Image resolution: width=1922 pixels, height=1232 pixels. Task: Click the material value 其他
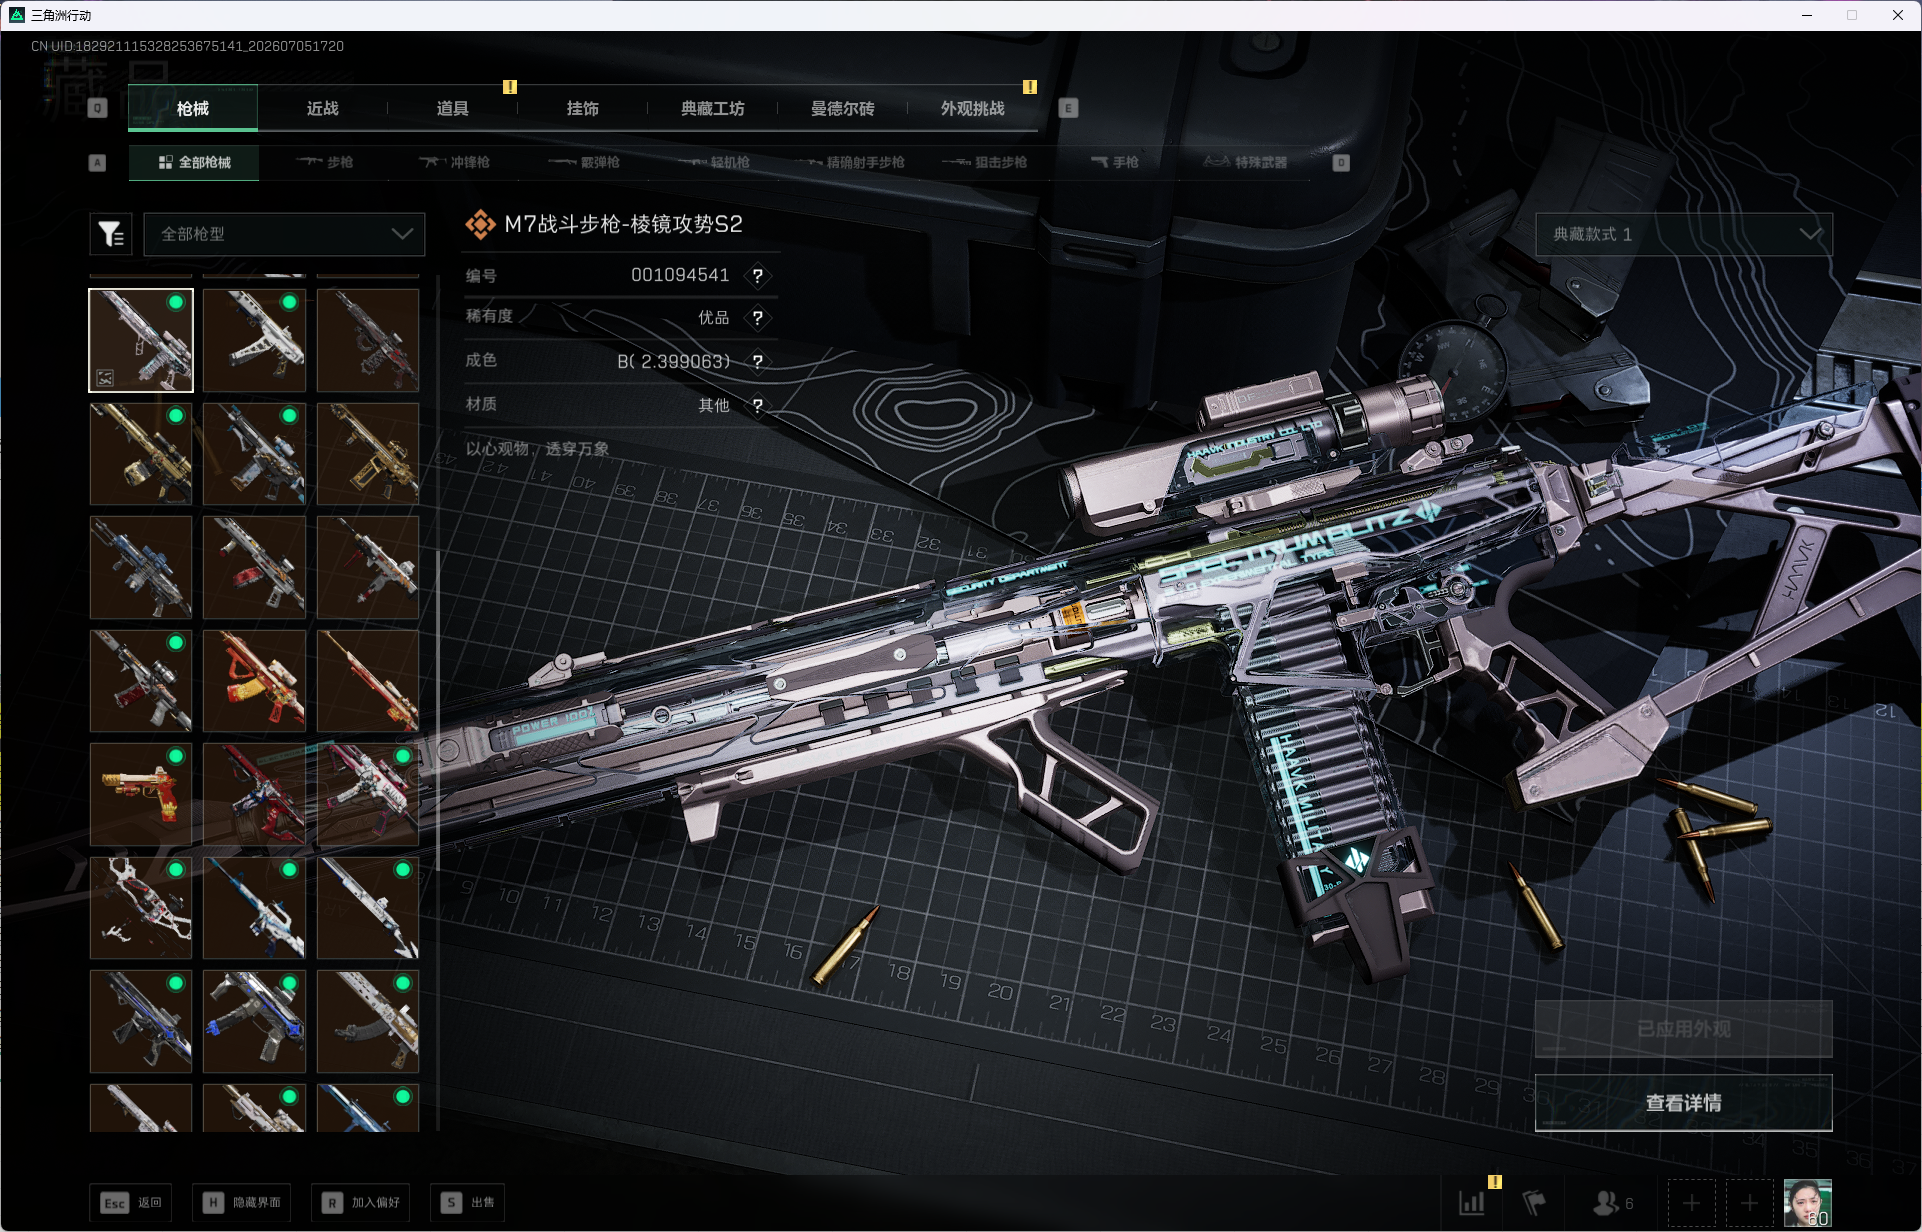click(714, 405)
